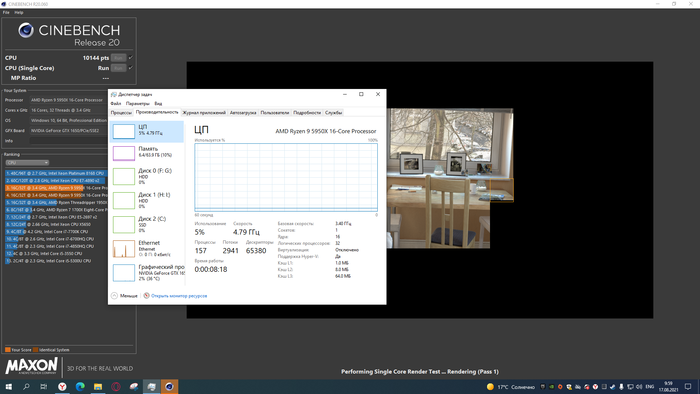Open Opera browser from the taskbar

[116, 386]
